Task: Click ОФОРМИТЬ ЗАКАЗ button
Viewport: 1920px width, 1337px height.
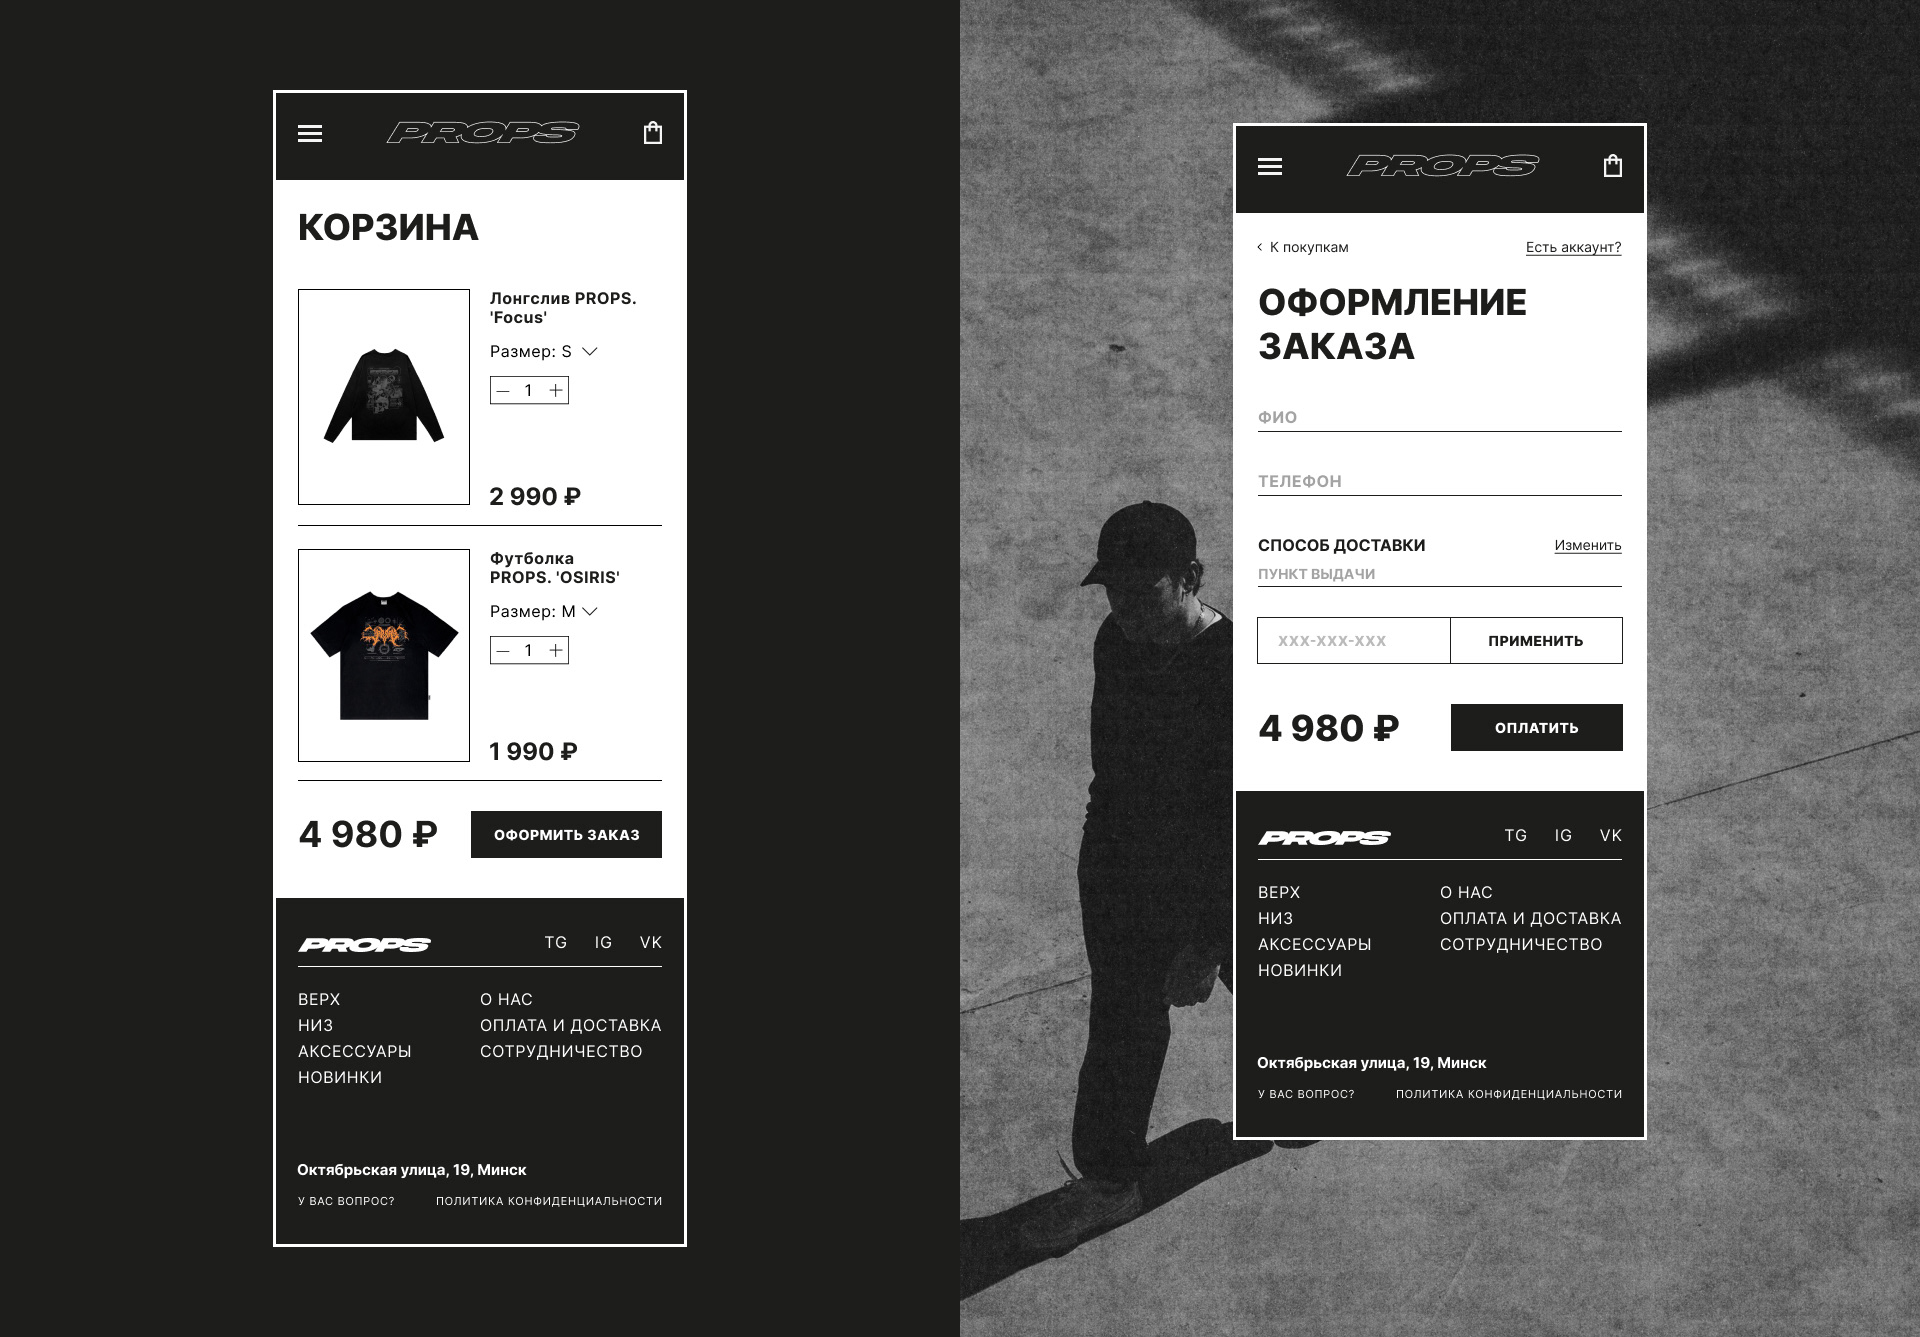Action: click(566, 834)
